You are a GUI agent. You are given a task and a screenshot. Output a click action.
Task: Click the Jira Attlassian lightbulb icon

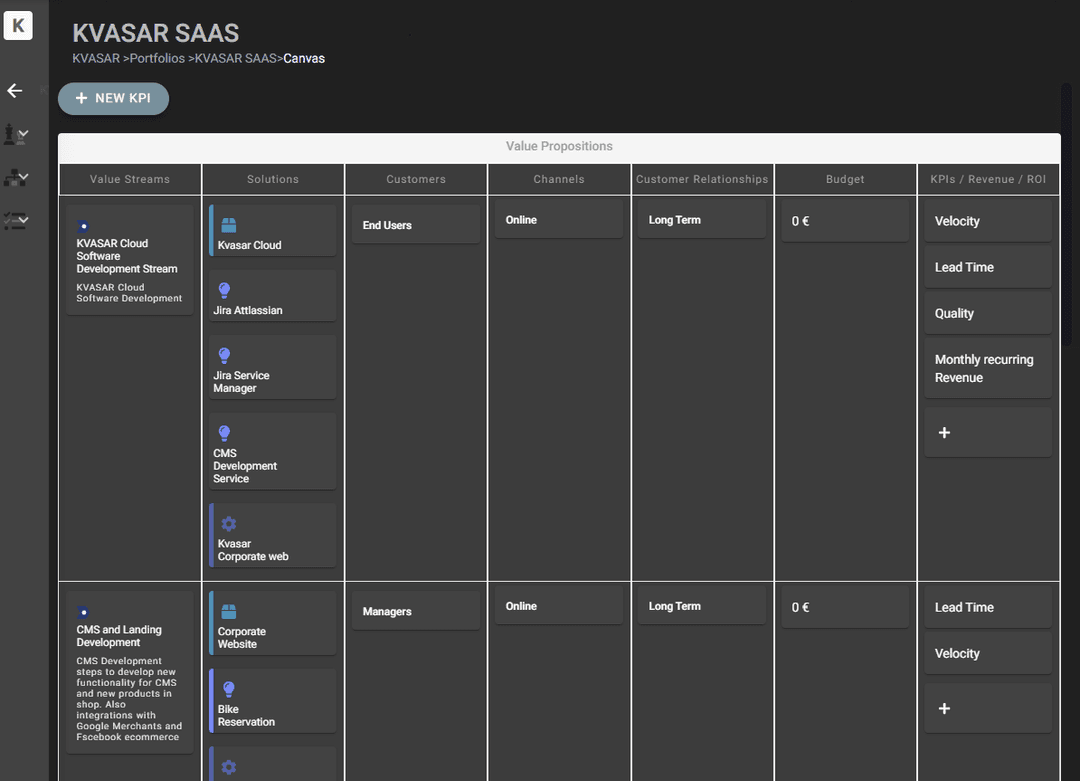coord(224,291)
